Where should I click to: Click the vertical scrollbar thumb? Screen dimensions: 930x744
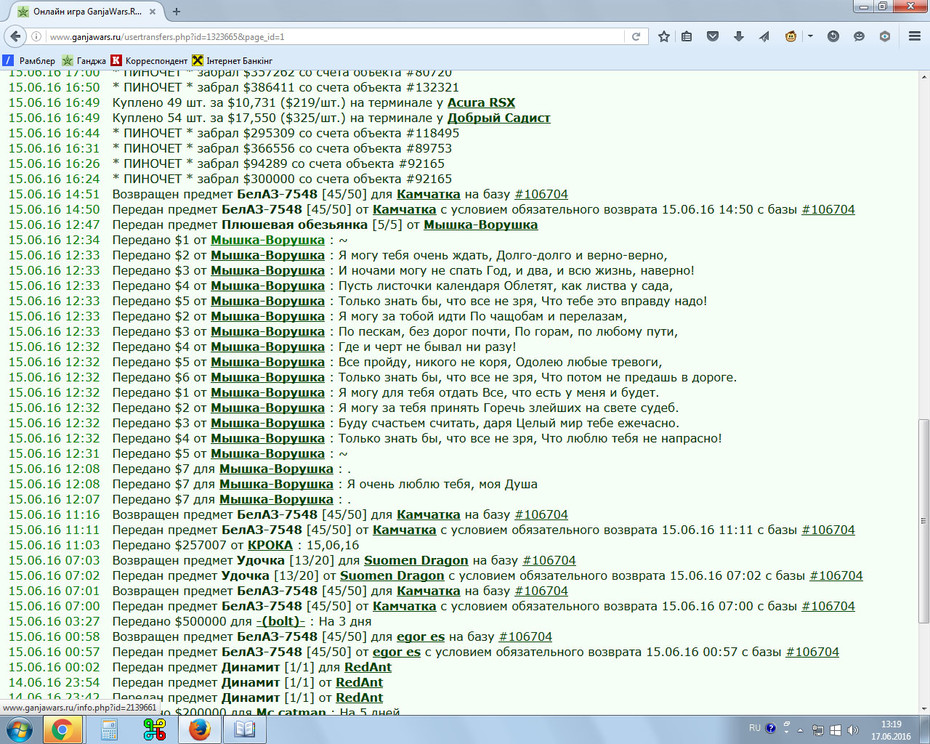click(923, 521)
